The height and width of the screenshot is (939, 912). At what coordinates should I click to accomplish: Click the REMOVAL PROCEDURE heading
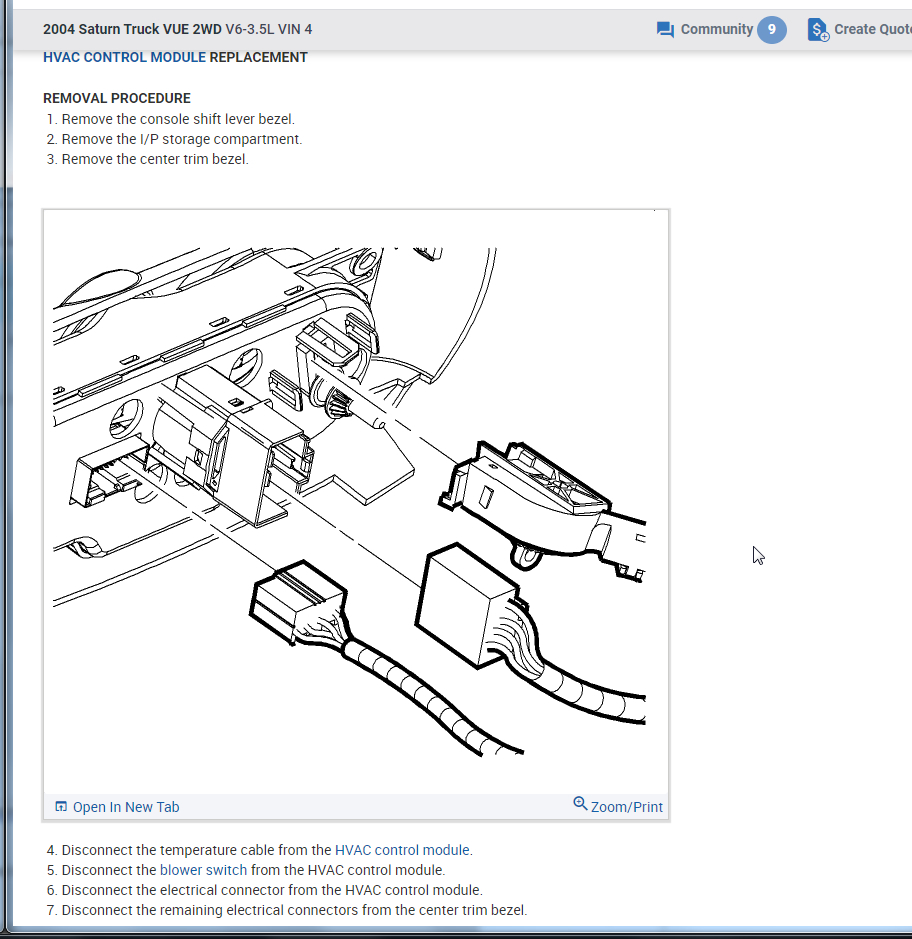(117, 98)
